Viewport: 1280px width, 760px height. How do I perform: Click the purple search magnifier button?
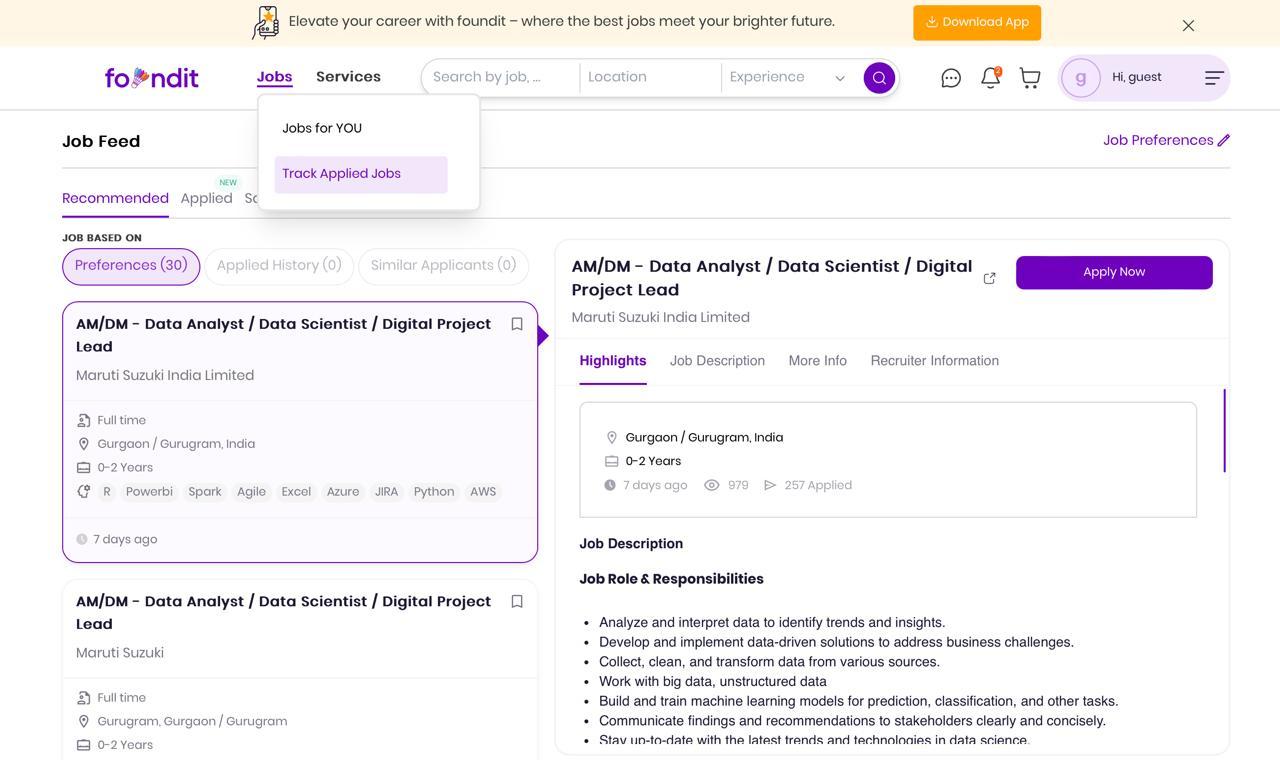pyautogui.click(x=879, y=77)
